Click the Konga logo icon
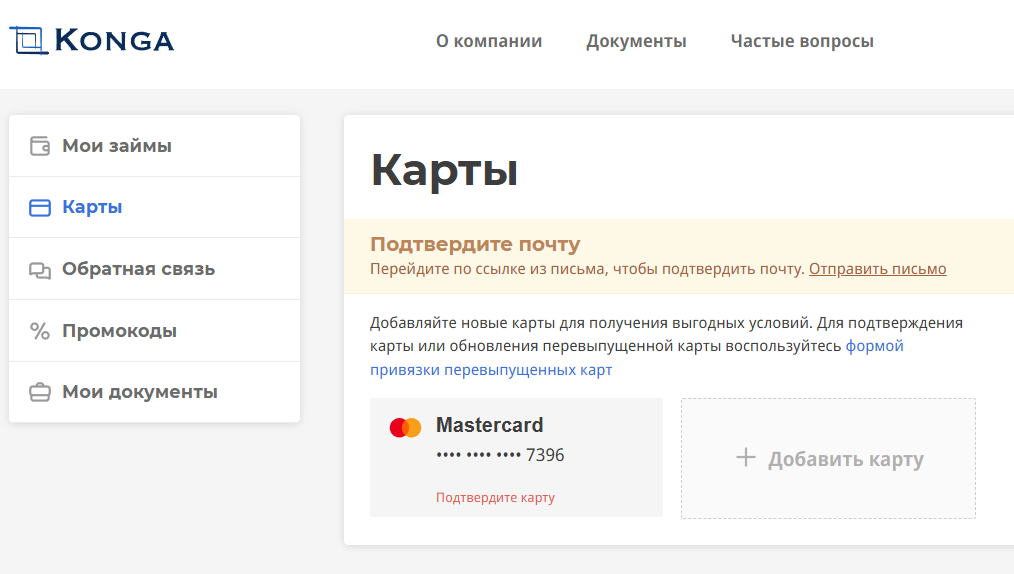The image size is (1014, 574). point(29,40)
